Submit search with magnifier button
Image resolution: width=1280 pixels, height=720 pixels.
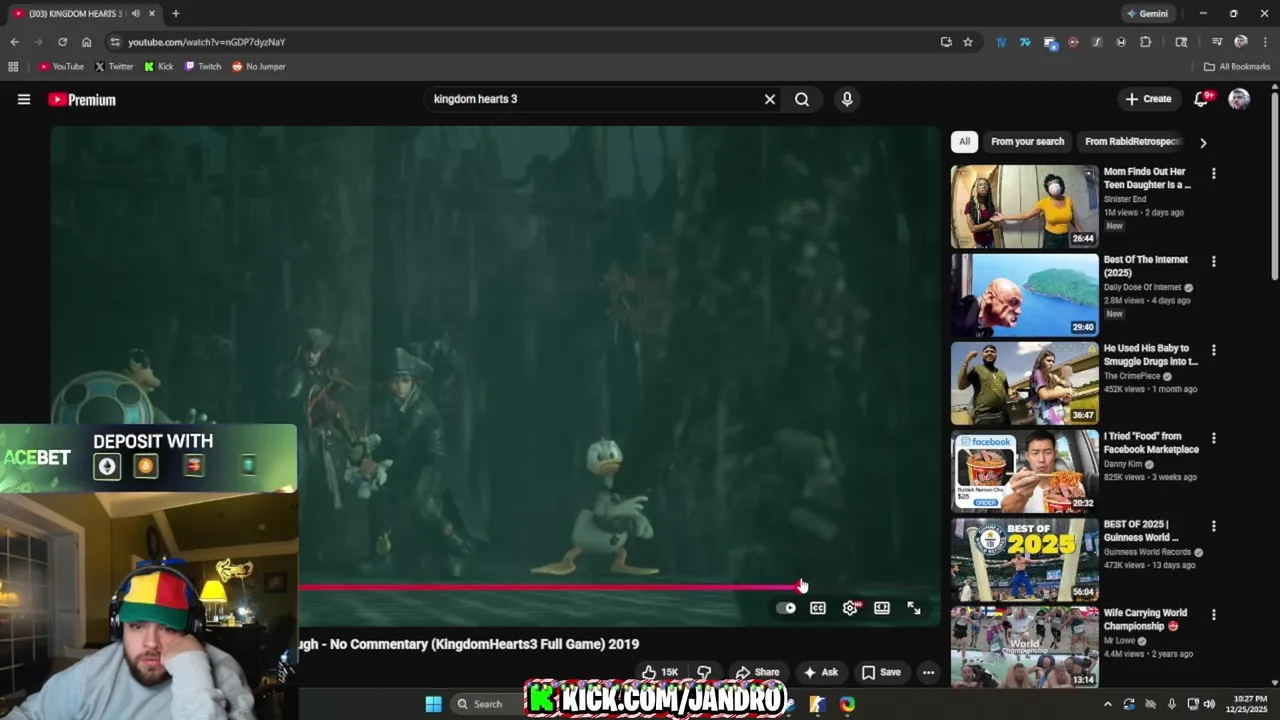click(x=802, y=99)
